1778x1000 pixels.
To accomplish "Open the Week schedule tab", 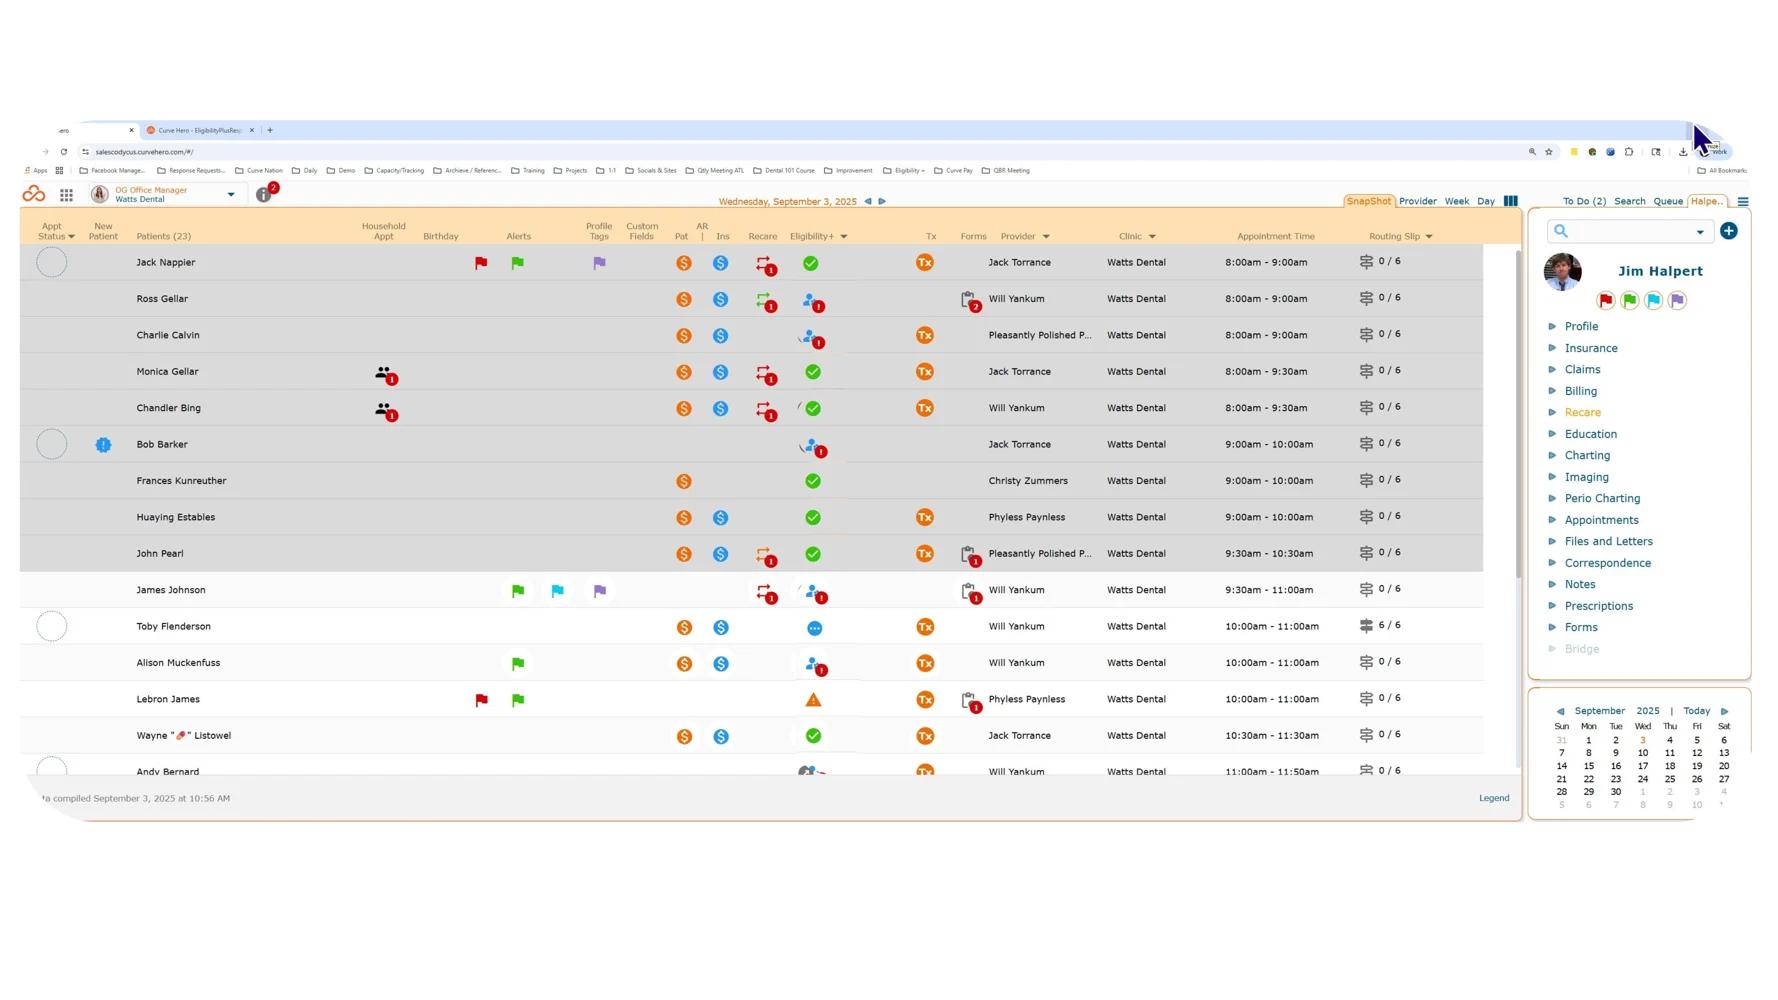I will coord(1456,201).
